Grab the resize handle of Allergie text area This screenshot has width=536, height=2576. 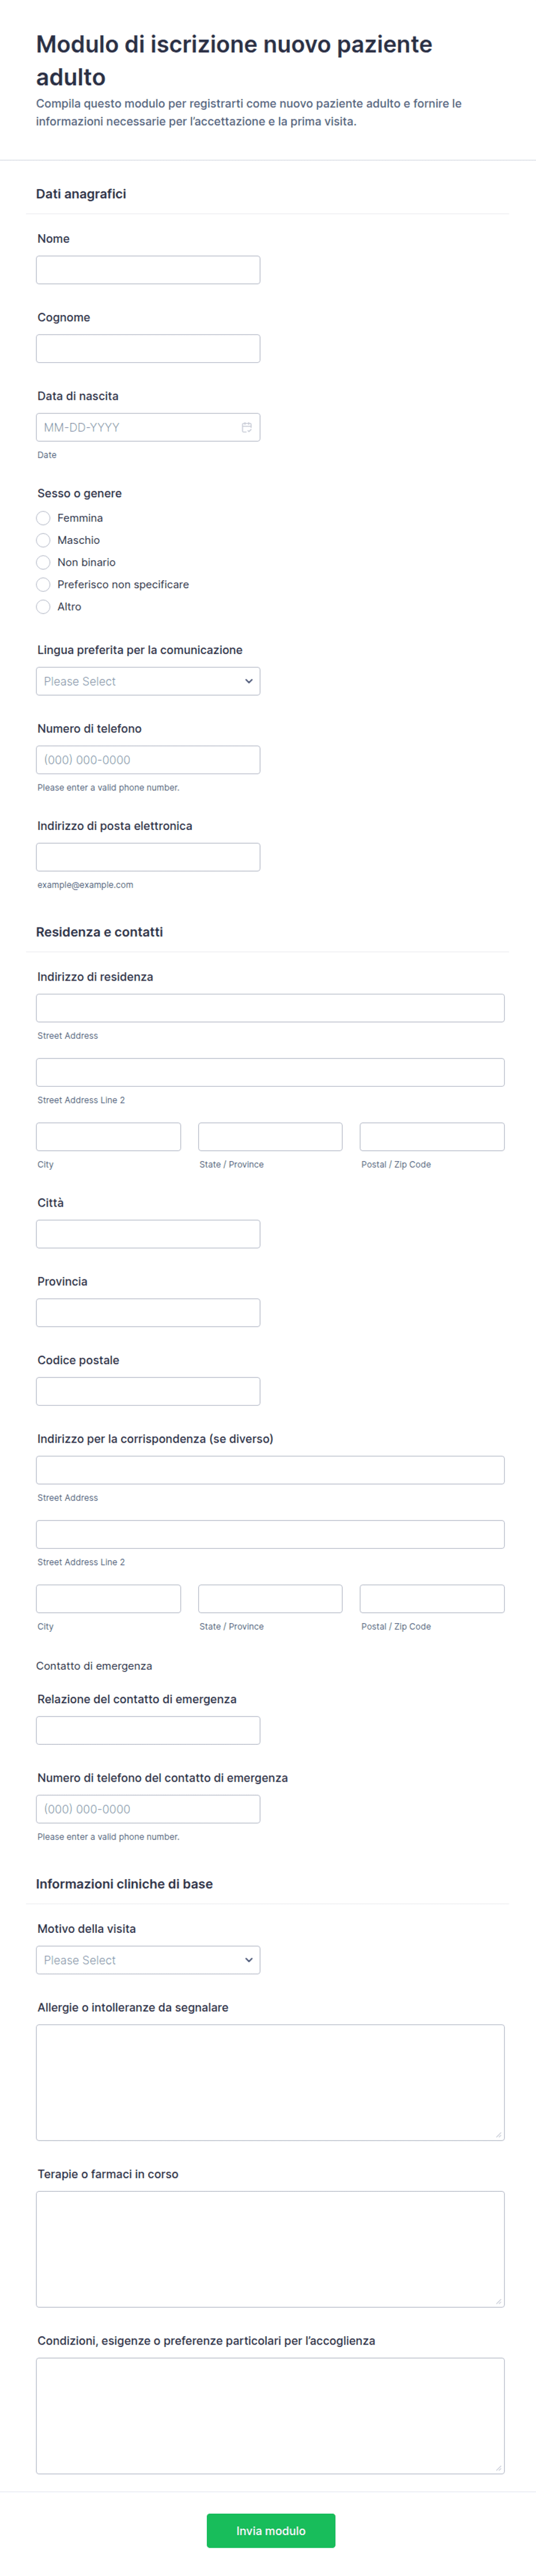tap(498, 2134)
